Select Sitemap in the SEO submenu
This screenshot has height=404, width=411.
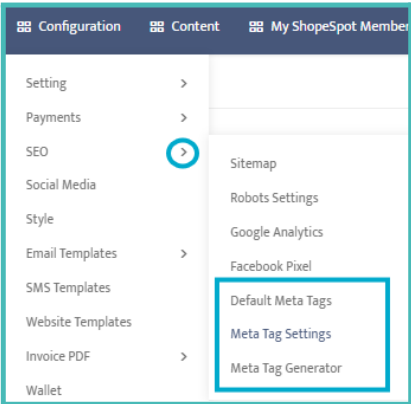(x=253, y=164)
